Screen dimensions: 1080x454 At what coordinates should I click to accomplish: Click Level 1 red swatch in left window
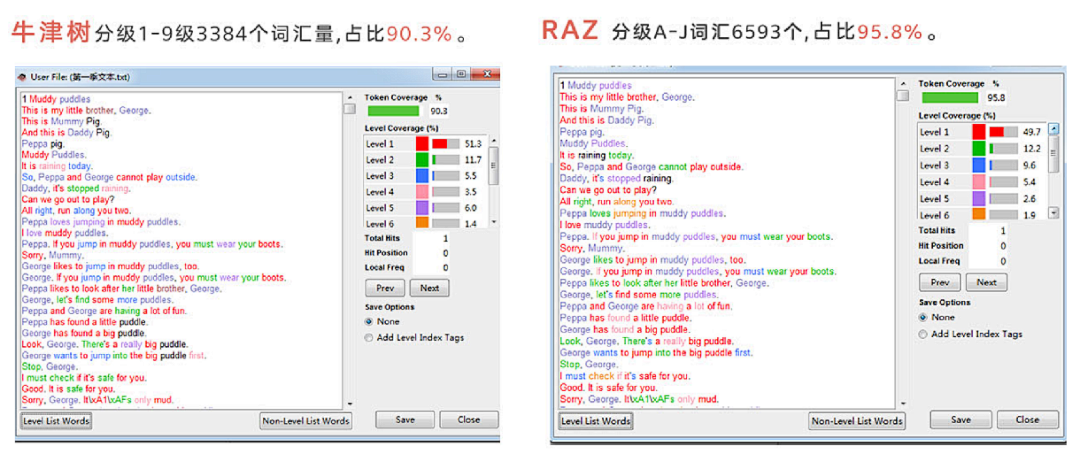point(422,144)
